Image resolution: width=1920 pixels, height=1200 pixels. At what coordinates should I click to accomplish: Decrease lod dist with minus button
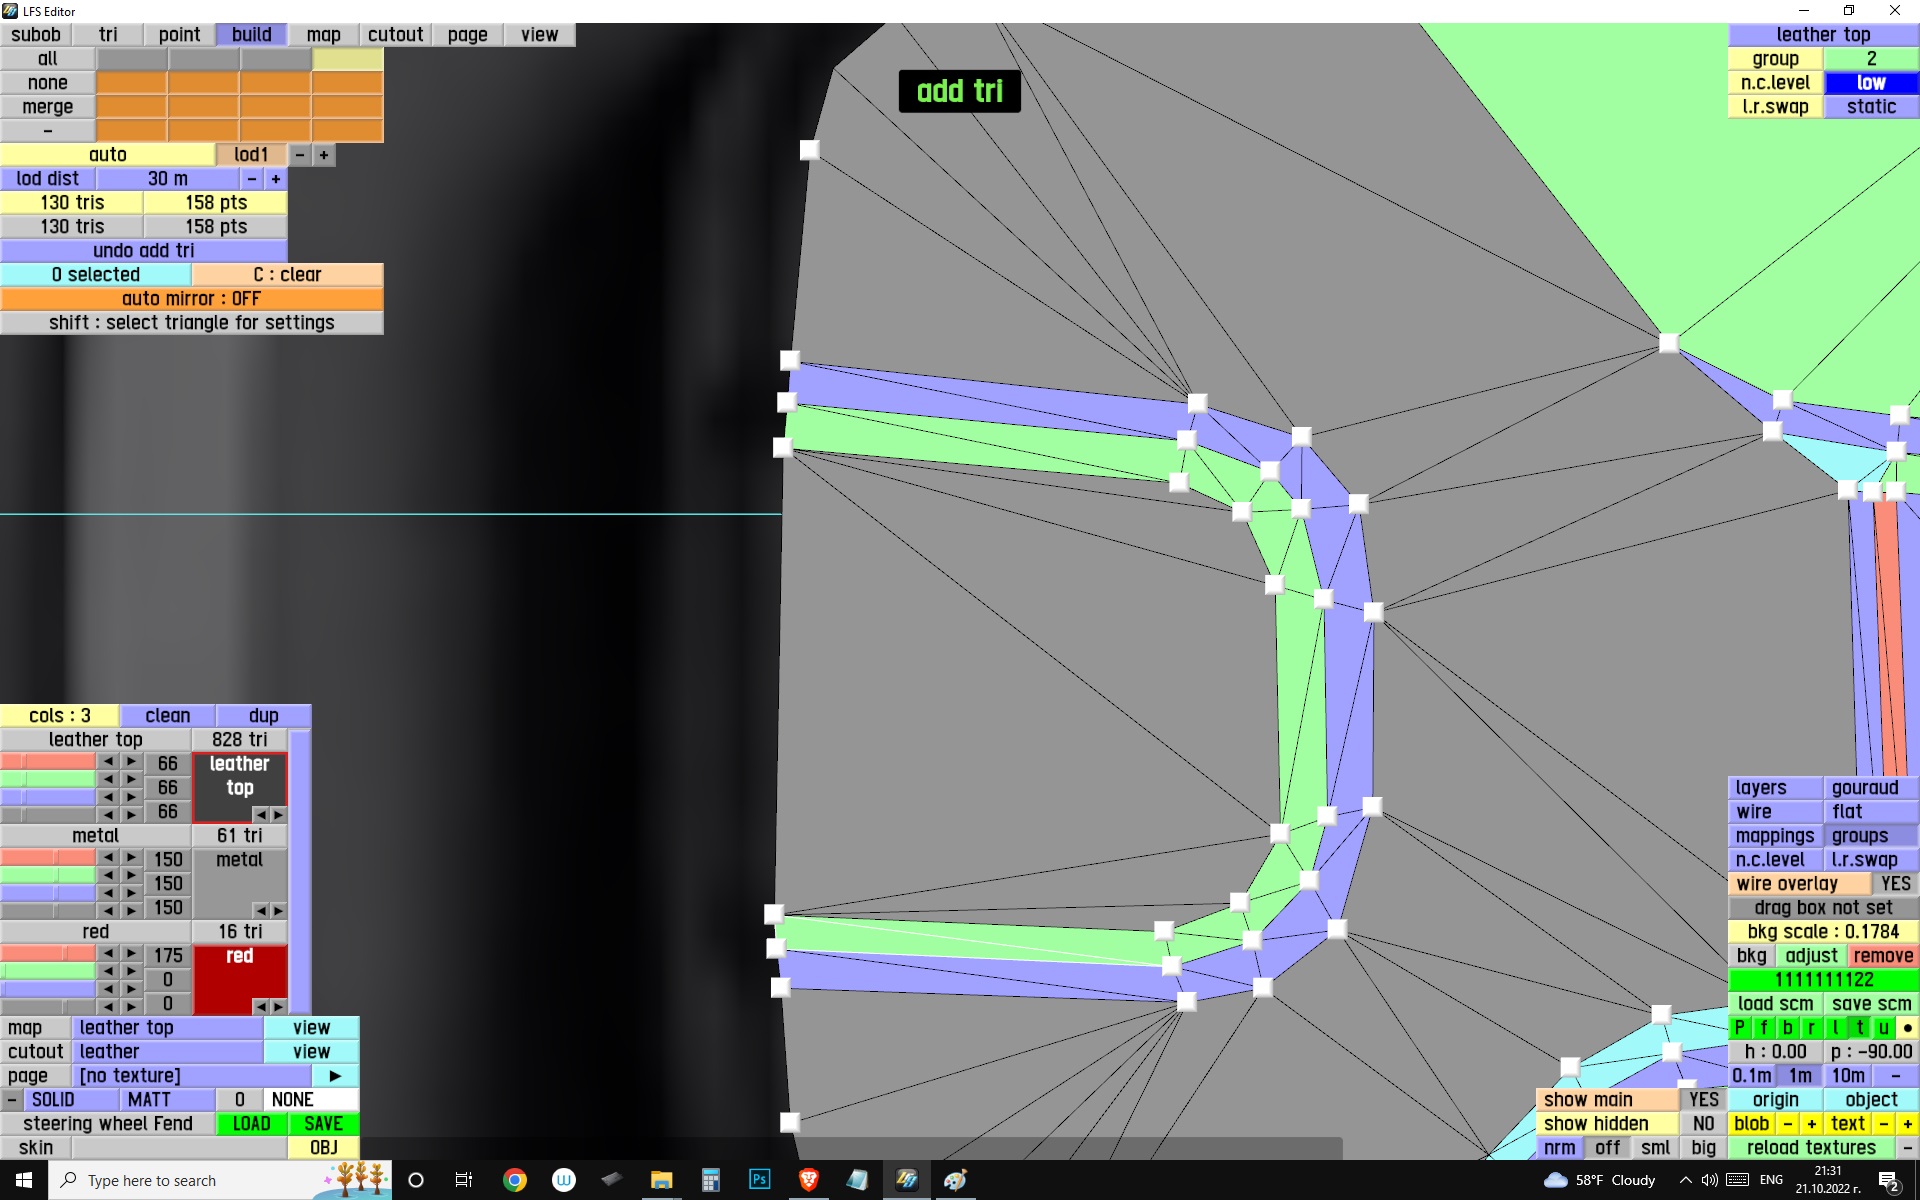click(252, 179)
